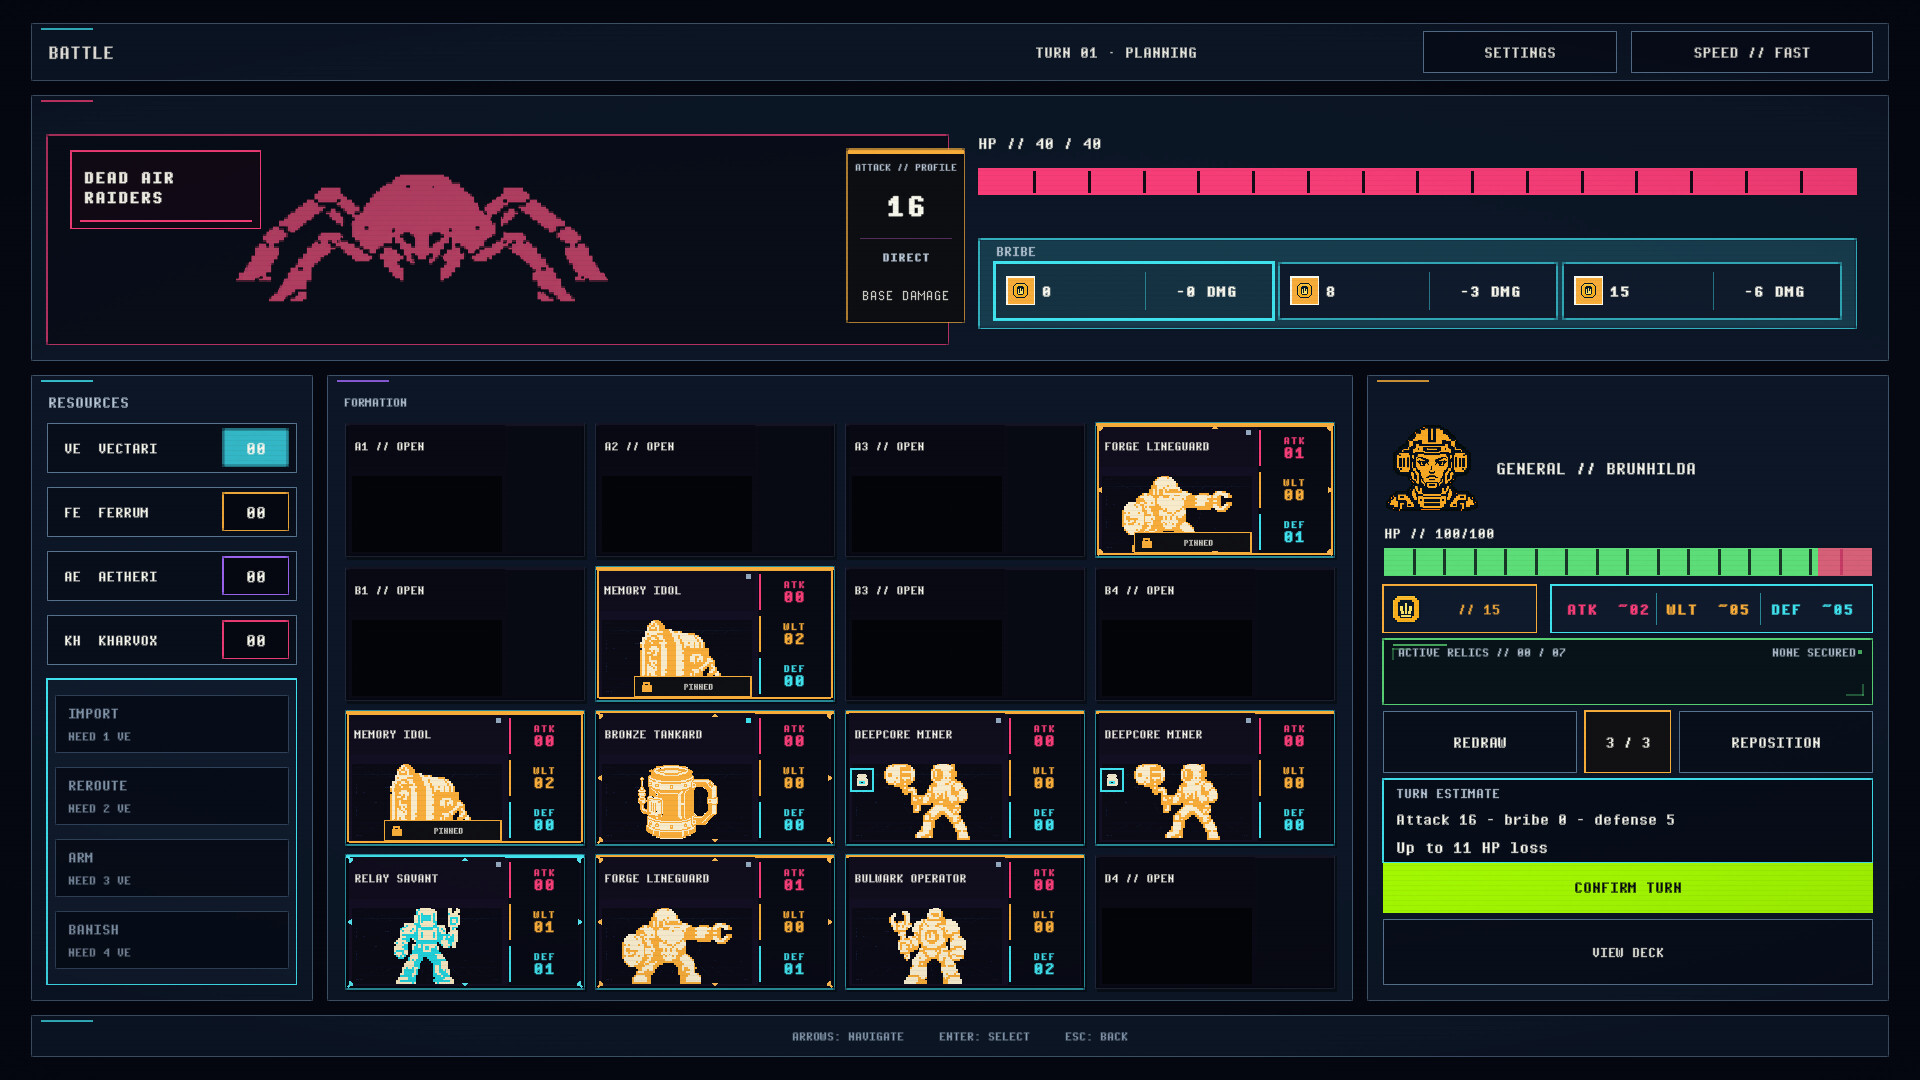Select the Relay Savant robot sprite
The width and height of the screenshot is (1920, 1080).
pos(427,945)
